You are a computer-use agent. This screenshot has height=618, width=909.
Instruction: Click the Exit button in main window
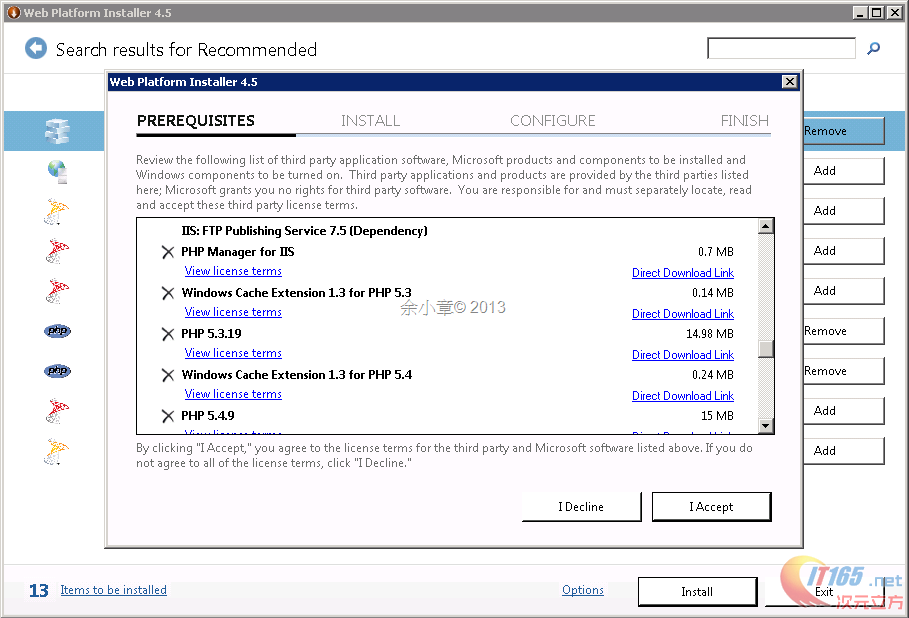click(x=824, y=591)
